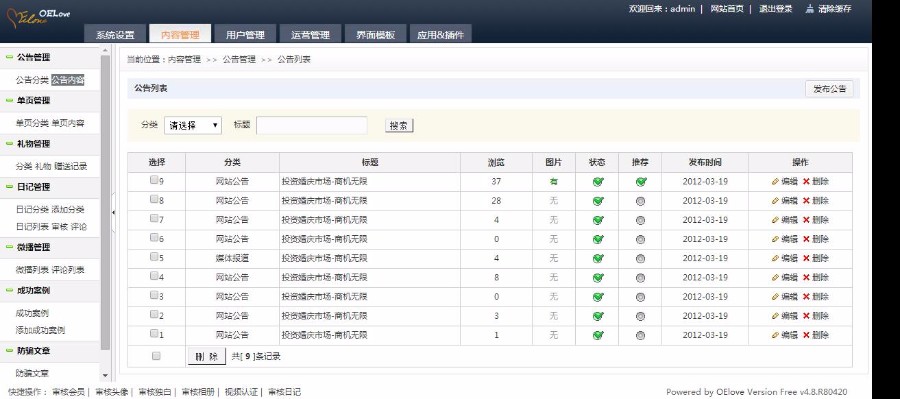Toggle the gray recommend icon in row 7
The width and height of the screenshot is (900, 399).
tap(641, 220)
